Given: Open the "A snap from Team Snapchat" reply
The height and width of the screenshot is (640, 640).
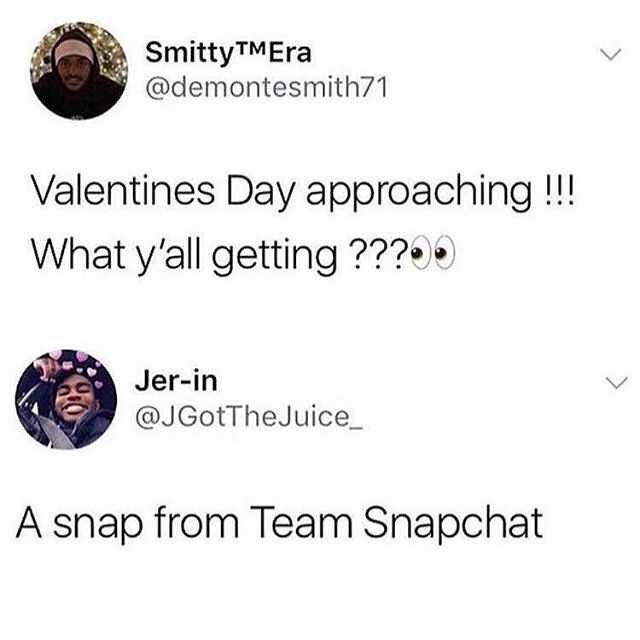Looking at the screenshot, I should (x=280, y=522).
